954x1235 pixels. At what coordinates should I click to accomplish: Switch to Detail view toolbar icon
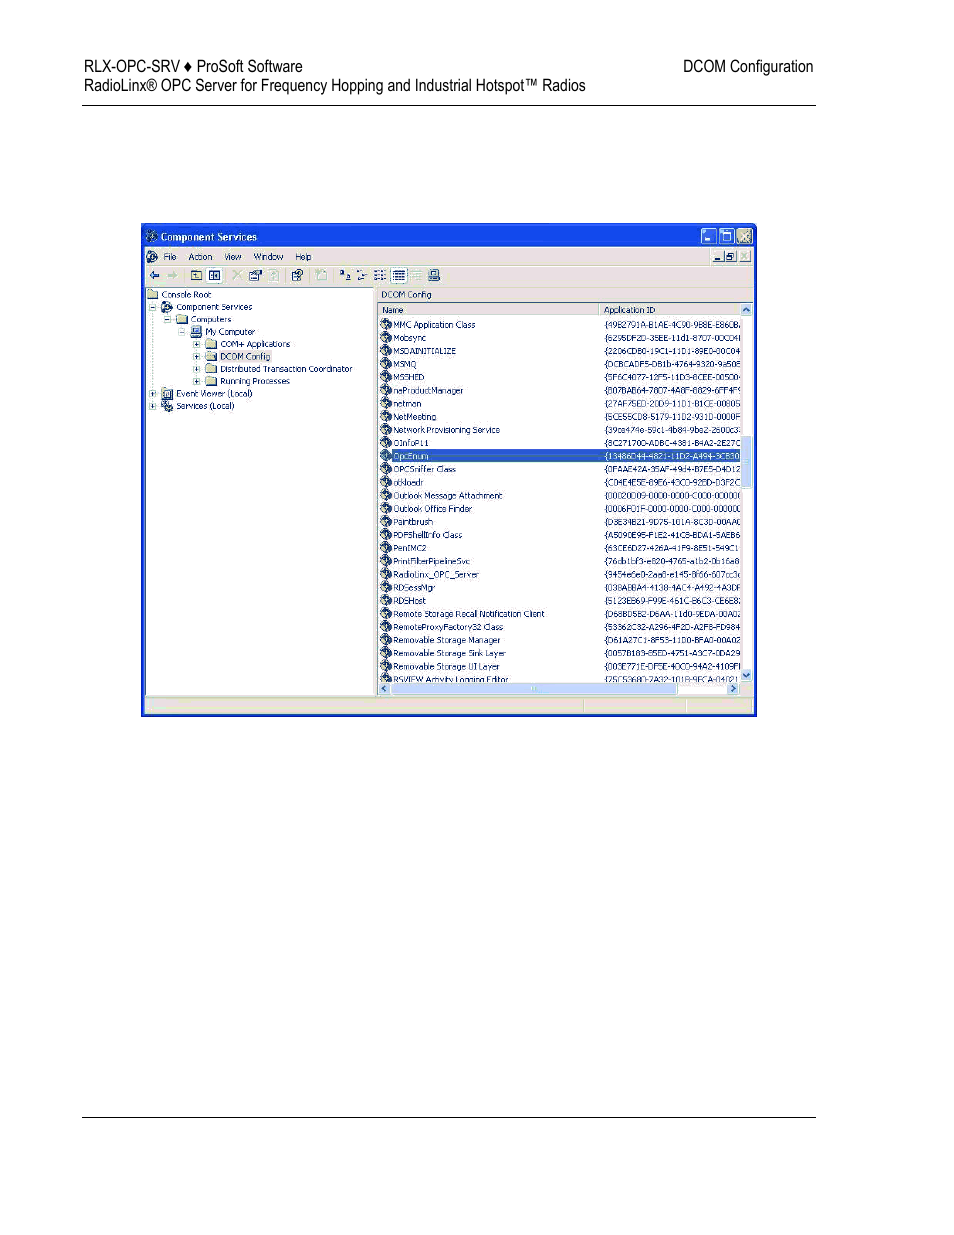(x=399, y=275)
